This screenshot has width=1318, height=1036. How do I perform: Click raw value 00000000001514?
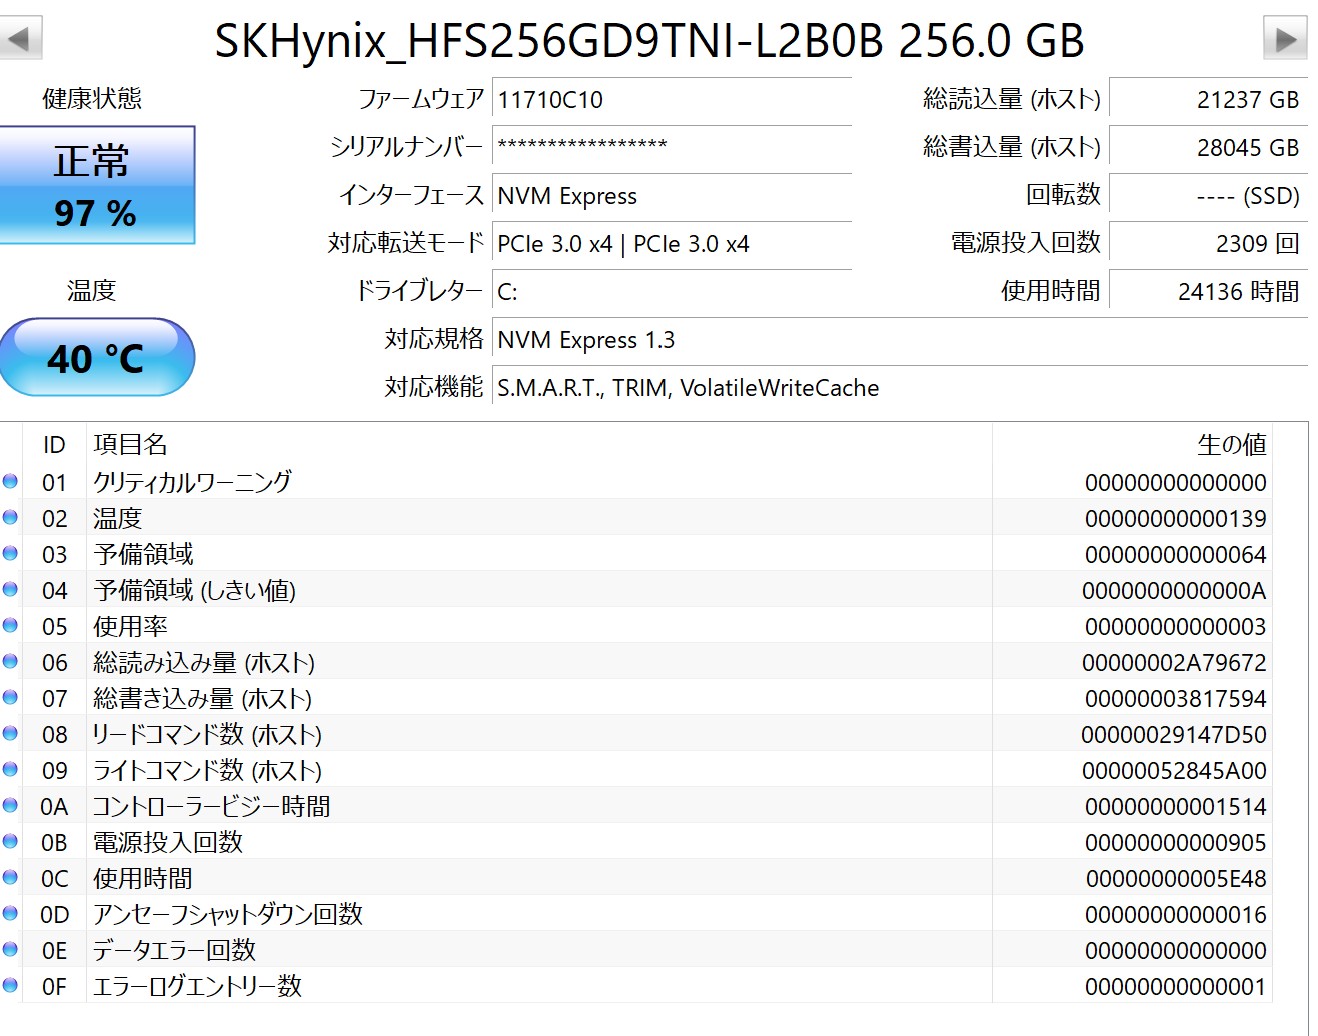click(1176, 807)
